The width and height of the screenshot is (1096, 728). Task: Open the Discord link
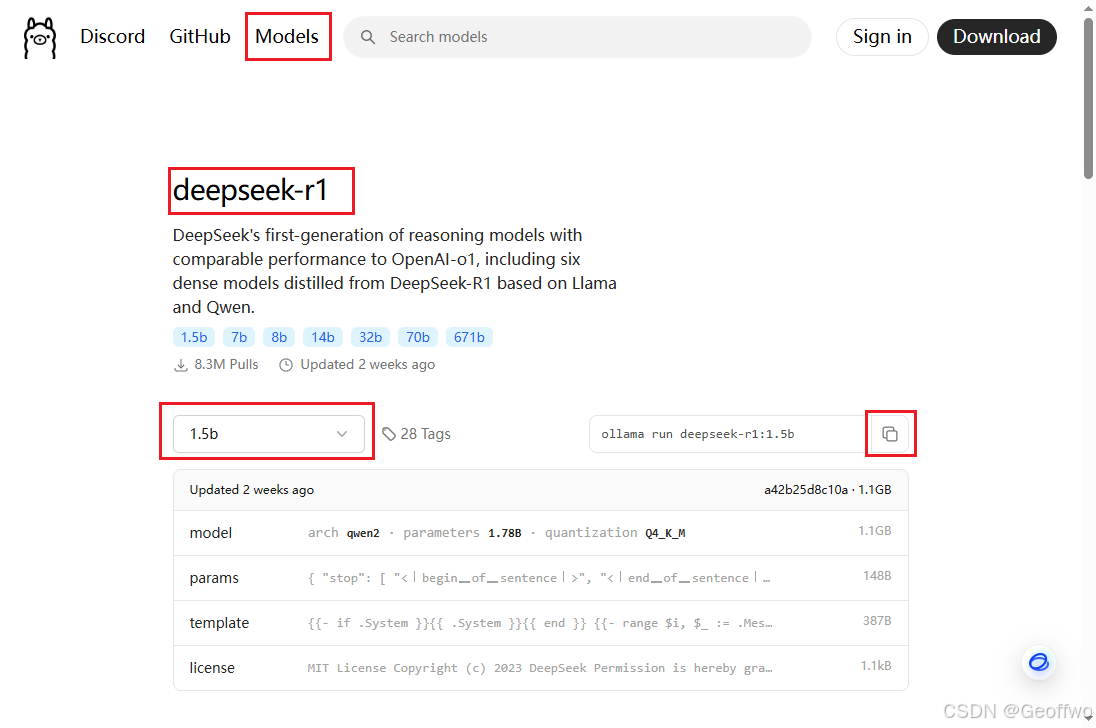[113, 36]
